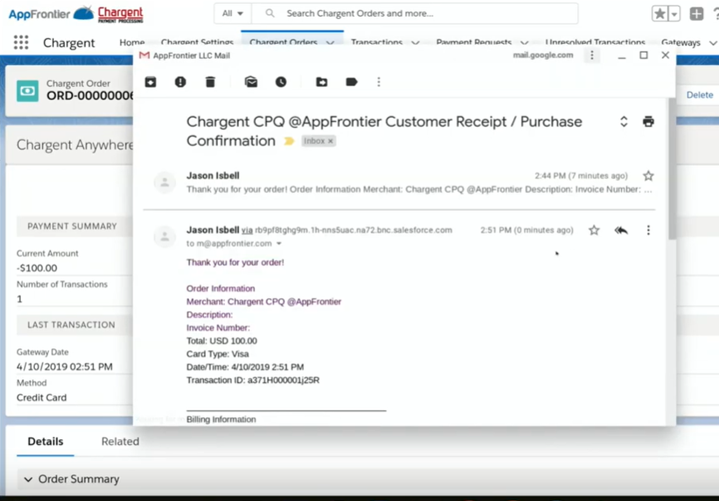Reply to the 2:51 PM message
Viewport: 719px width, 501px height.
click(621, 230)
